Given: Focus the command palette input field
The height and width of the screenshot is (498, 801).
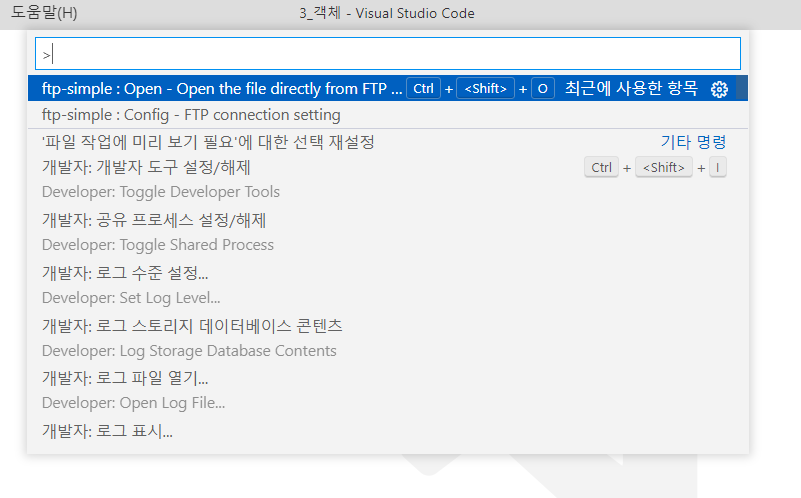Looking at the screenshot, I should click(x=388, y=54).
